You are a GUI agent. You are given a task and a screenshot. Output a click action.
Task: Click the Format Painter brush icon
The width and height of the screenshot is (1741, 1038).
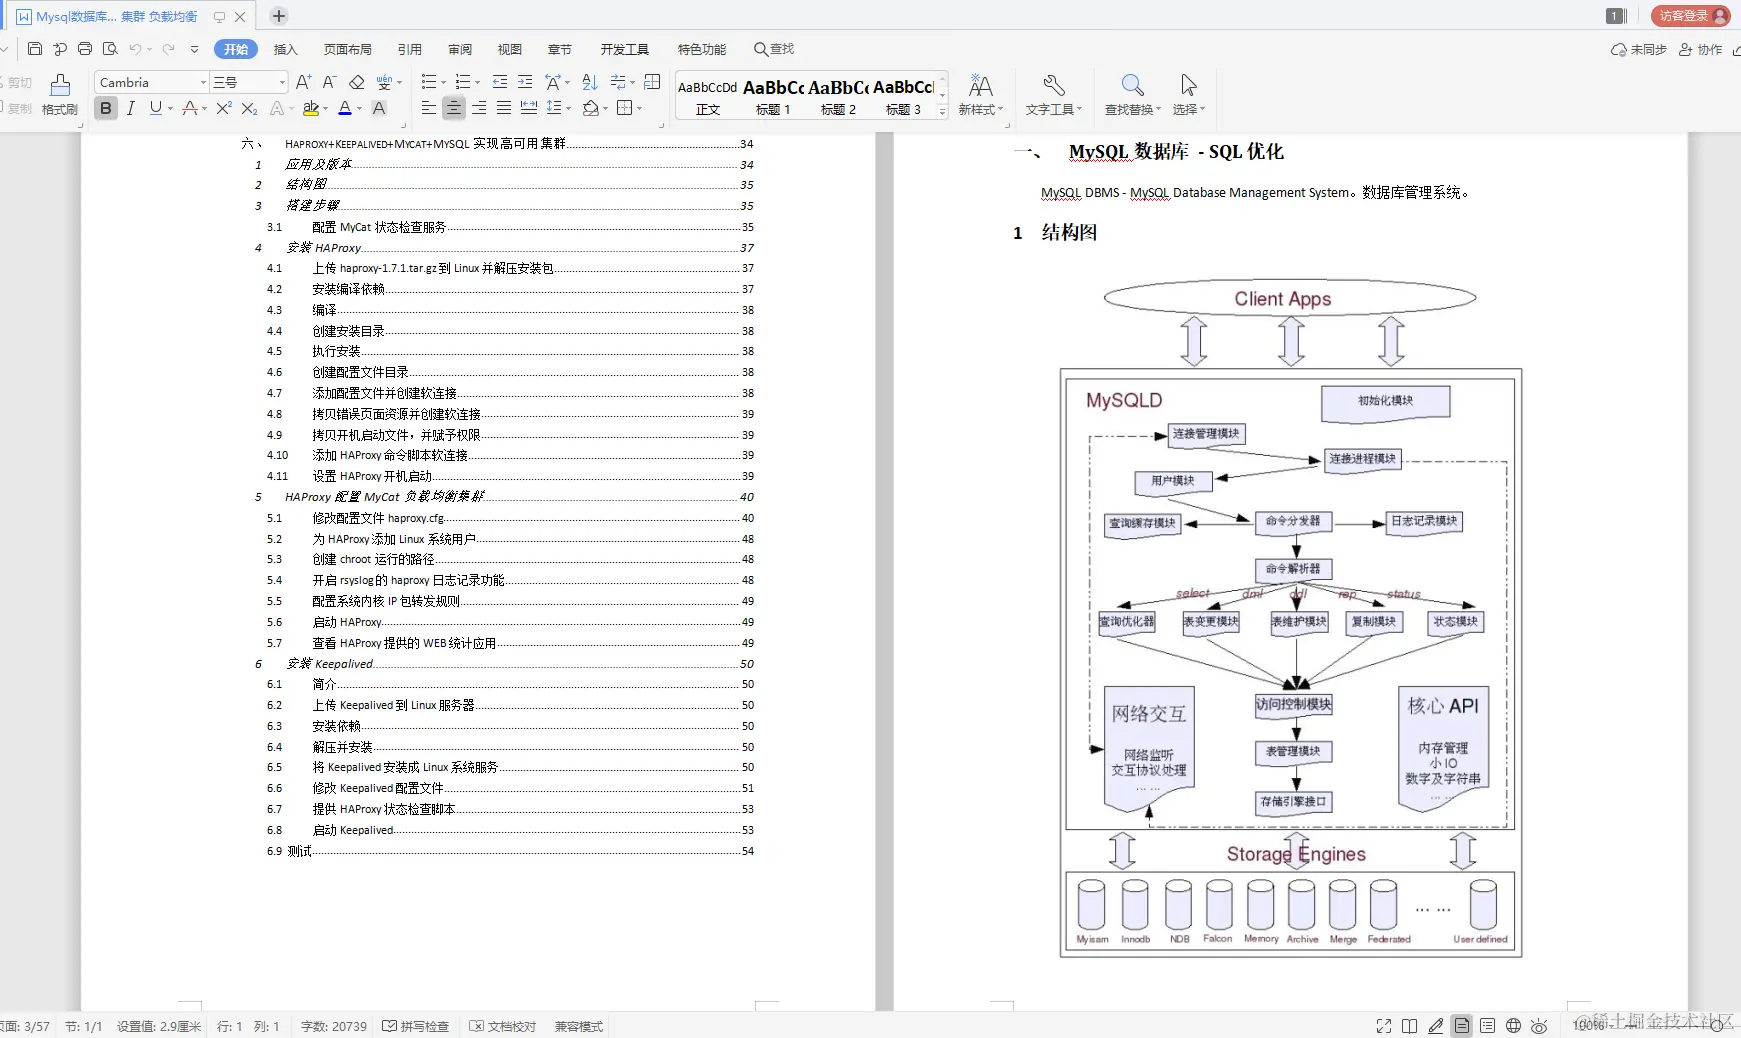[x=60, y=95]
